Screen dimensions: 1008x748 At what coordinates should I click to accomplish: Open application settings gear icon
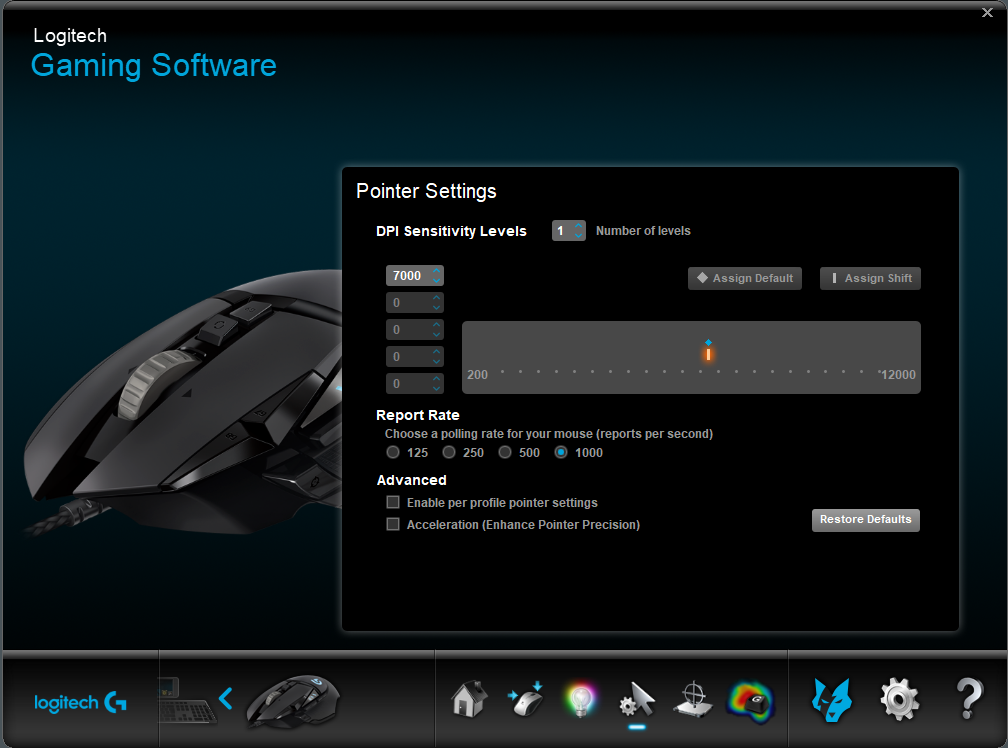tap(899, 699)
